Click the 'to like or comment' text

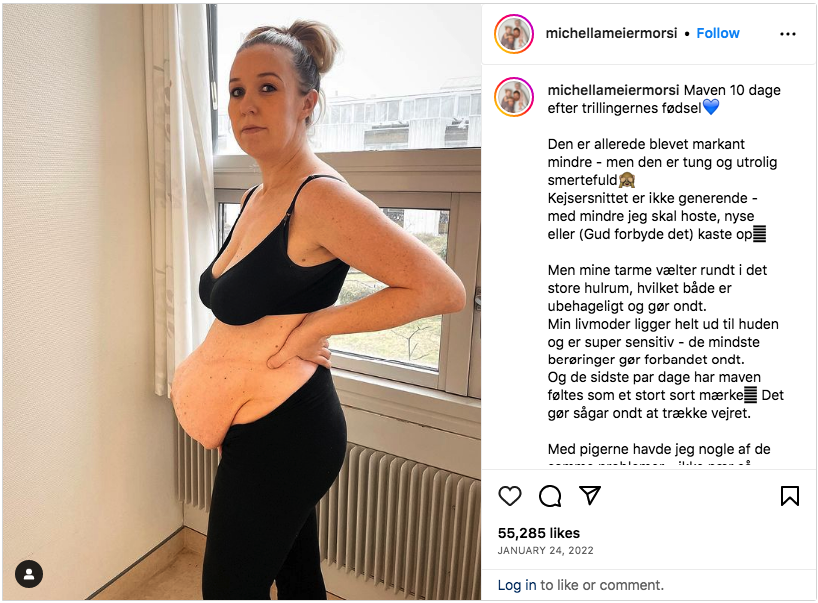tap(602, 585)
